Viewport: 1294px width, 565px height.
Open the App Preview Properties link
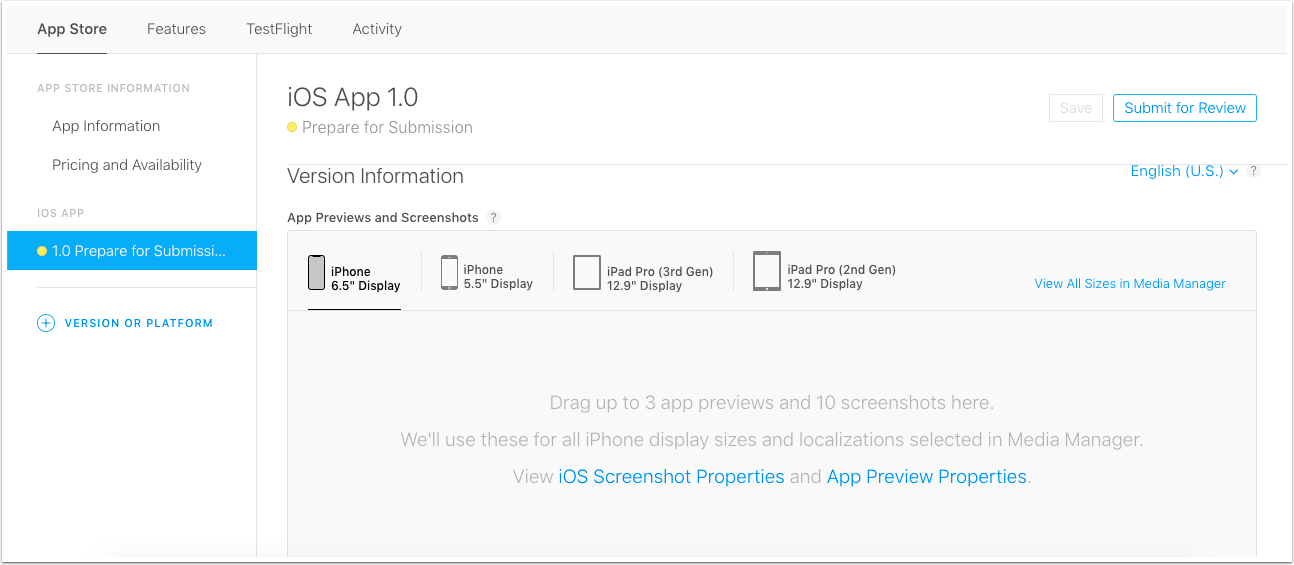click(927, 477)
